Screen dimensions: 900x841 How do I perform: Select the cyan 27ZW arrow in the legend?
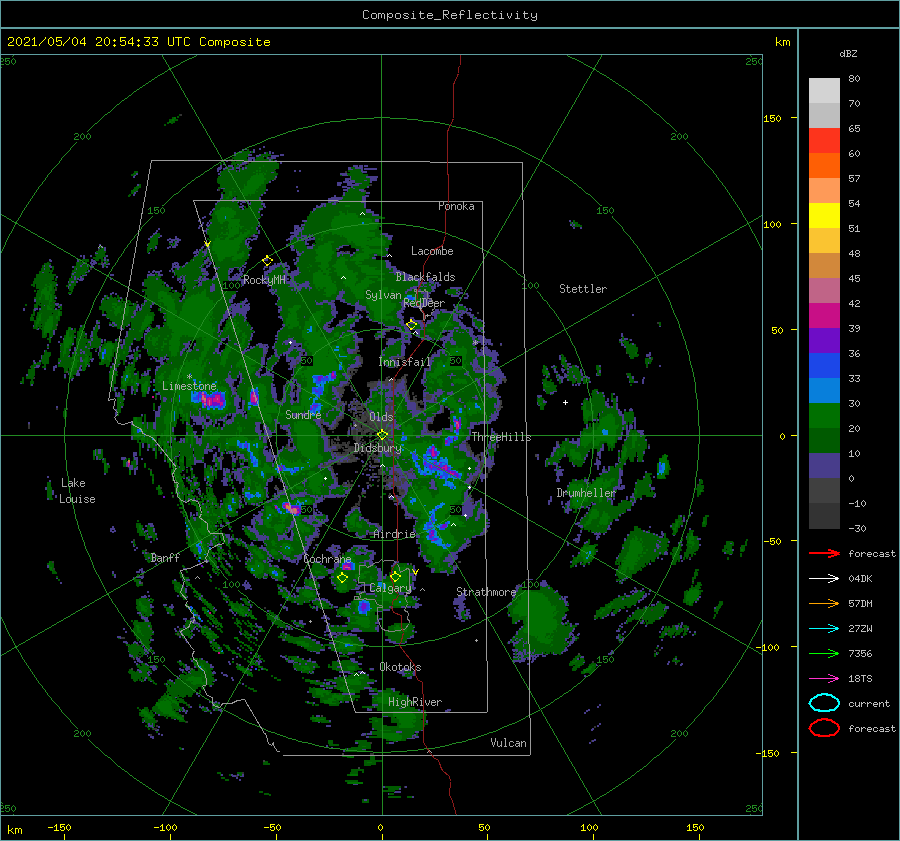[x=824, y=629]
